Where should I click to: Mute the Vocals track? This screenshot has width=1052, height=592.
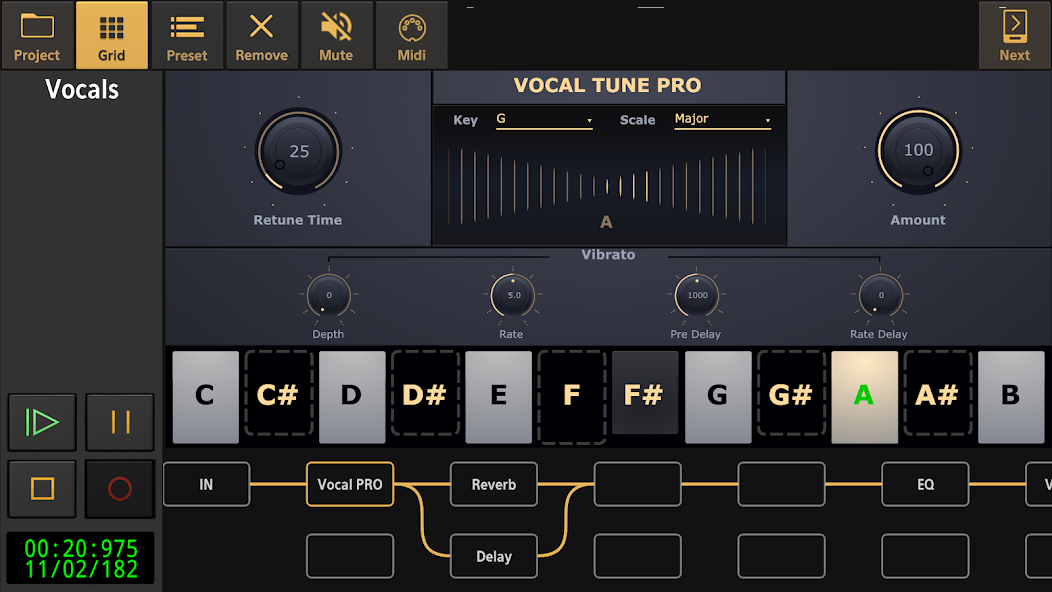[x=336, y=33]
